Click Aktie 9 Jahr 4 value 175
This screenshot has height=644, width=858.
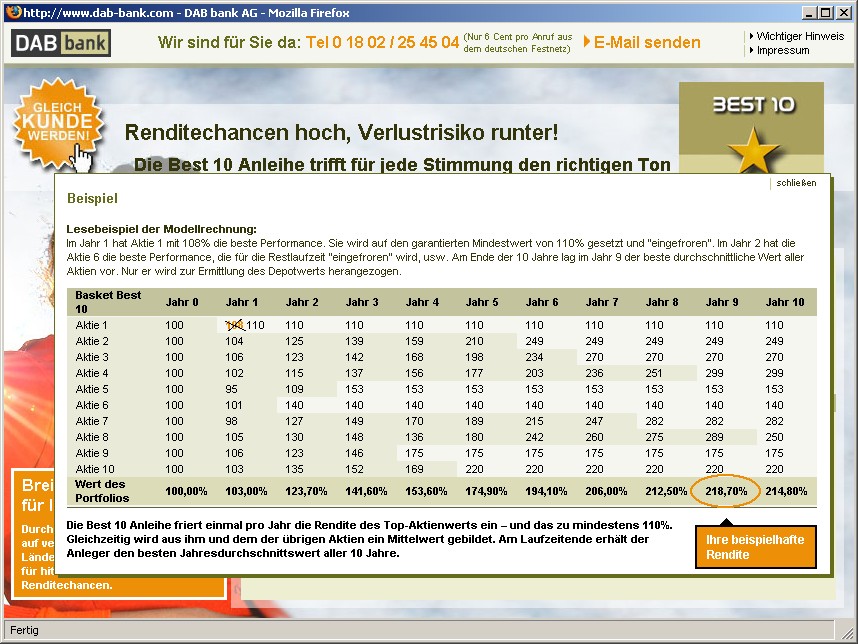414,453
